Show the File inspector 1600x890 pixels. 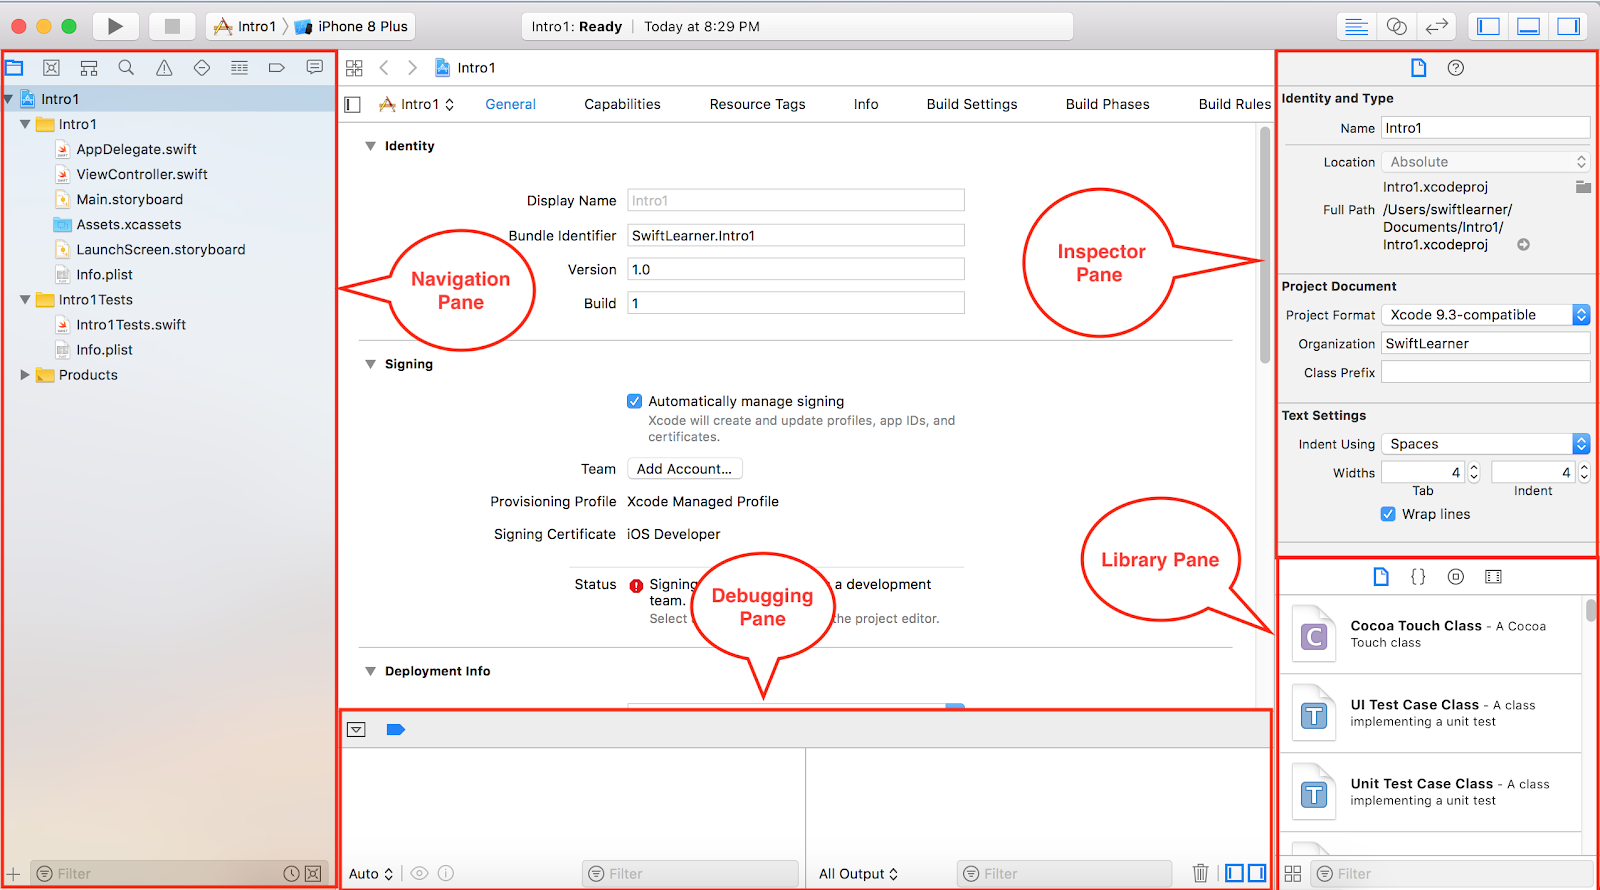coord(1418,68)
